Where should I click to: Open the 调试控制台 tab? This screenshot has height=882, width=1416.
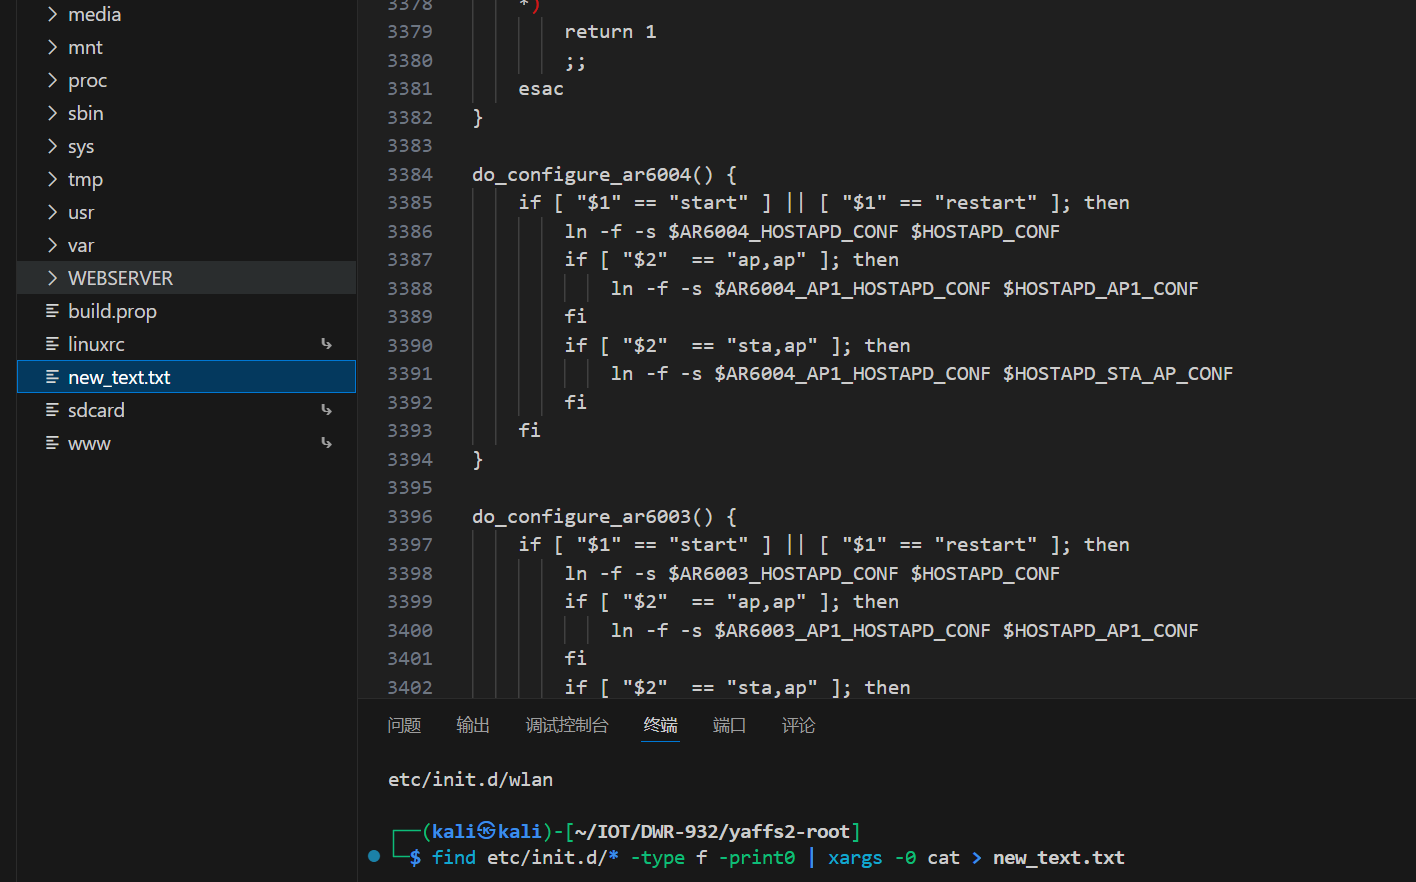[567, 725]
